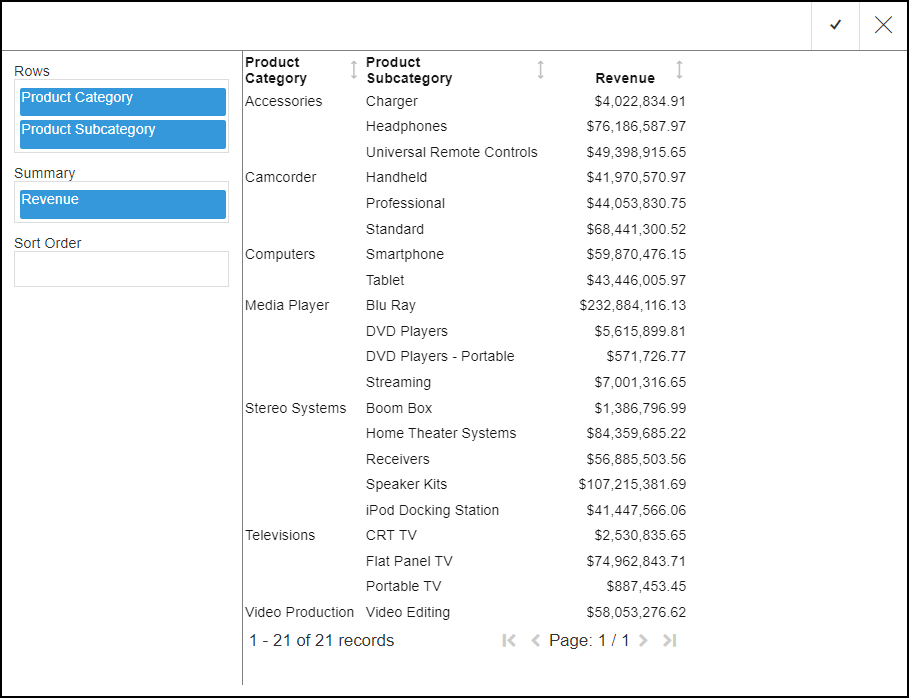Go to previous page icon
The width and height of the screenshot is (909, 698).
(536, 640)
